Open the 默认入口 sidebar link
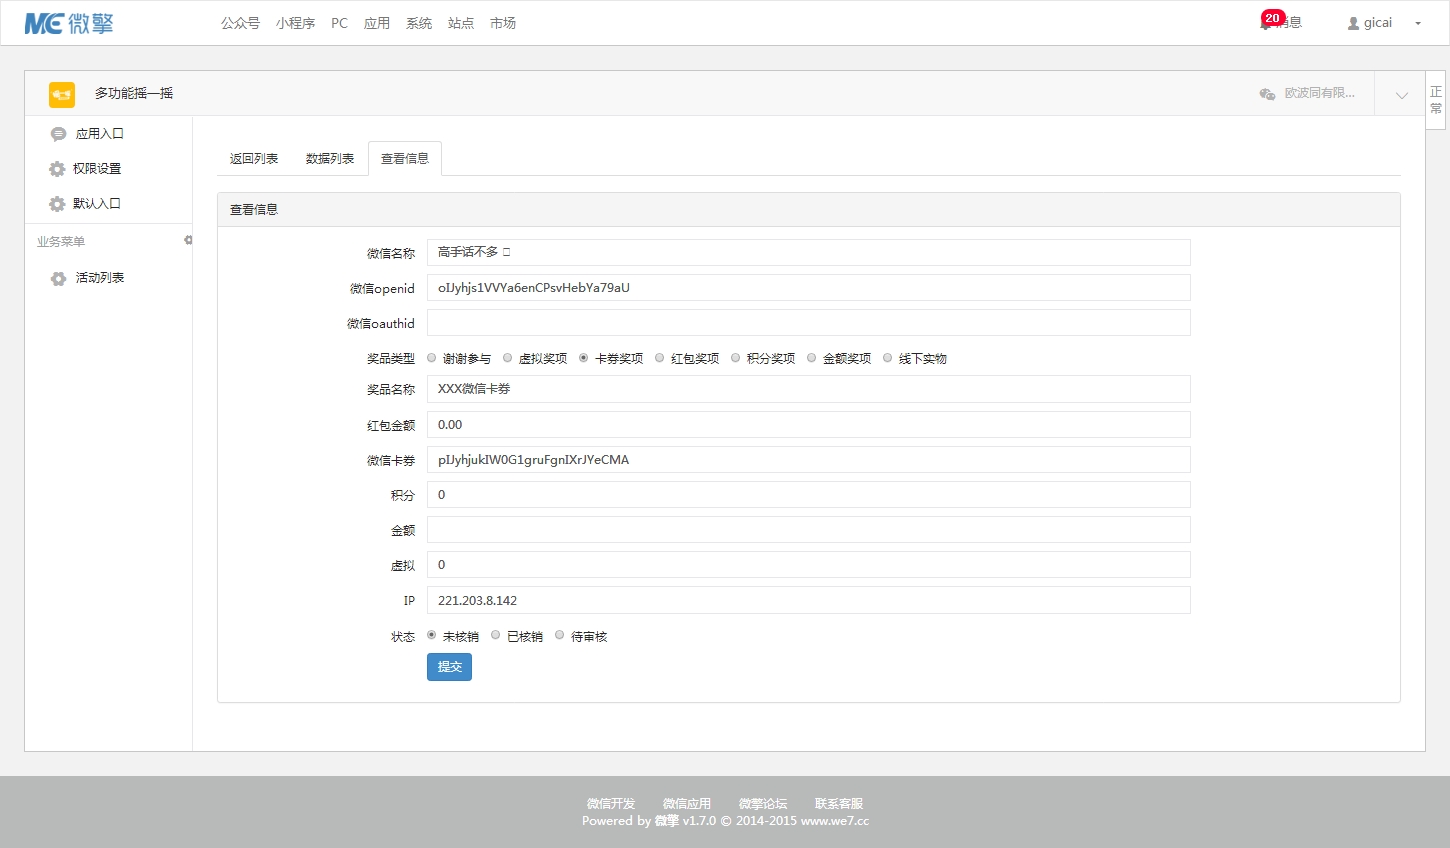 tap(97, 204)
